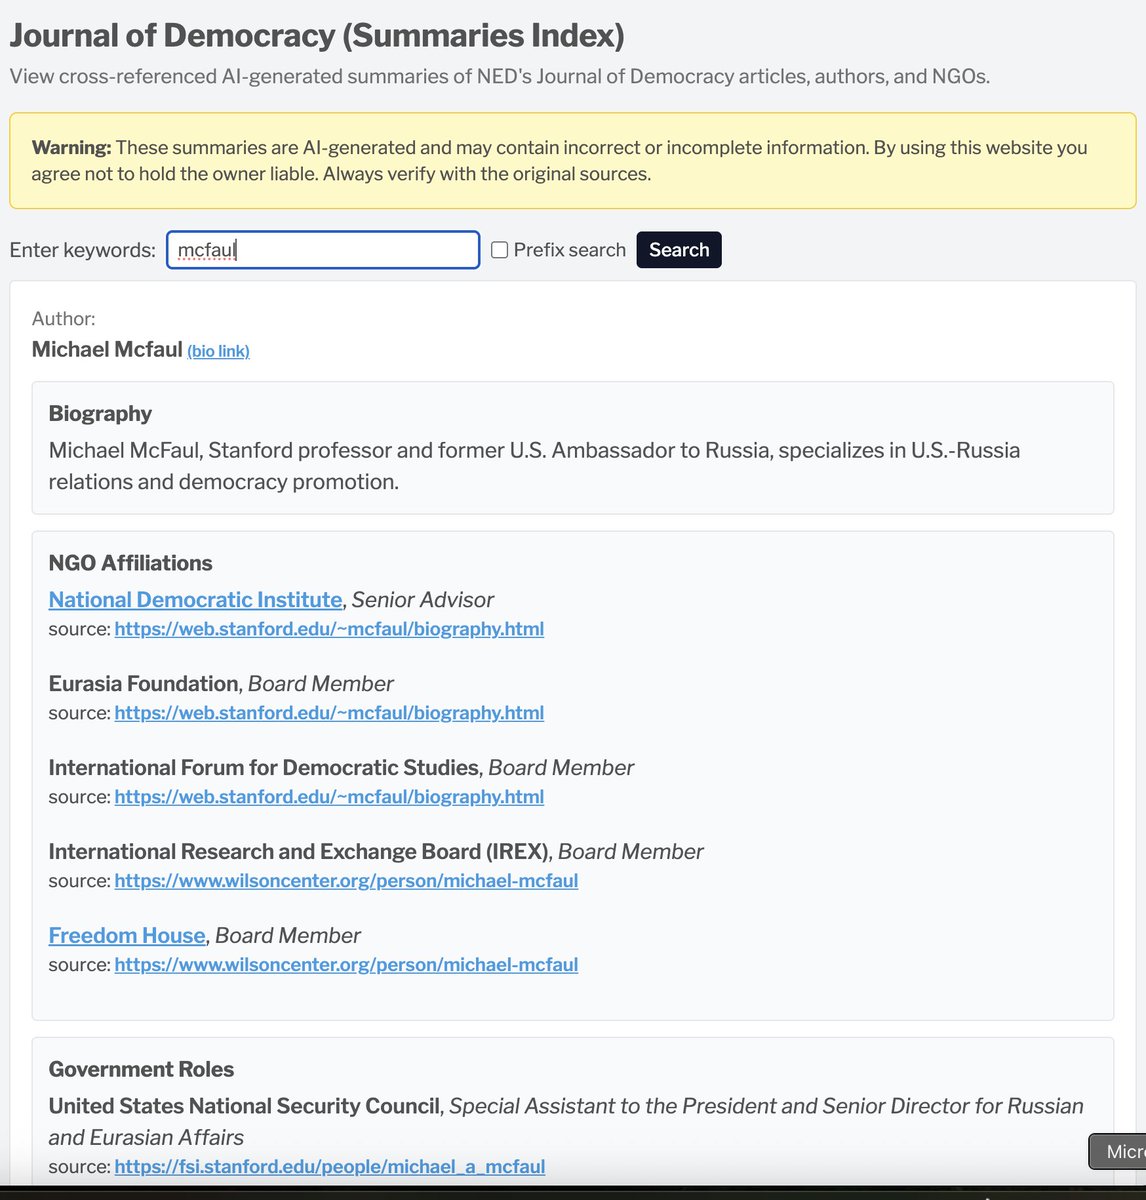Click the Michael Mcfaul author name
The image size is (1146, 1200).
coord(107,349)
